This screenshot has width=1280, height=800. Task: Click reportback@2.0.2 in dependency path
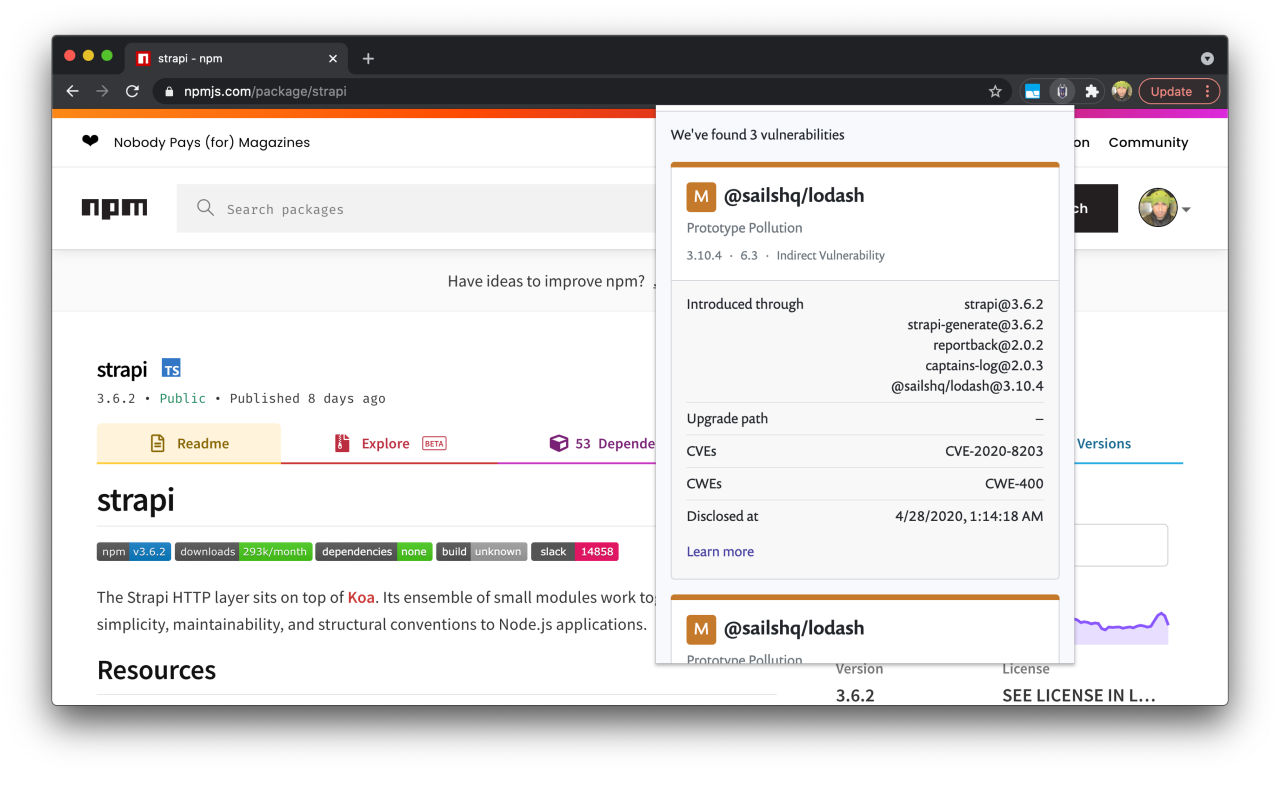coord(988,345)
